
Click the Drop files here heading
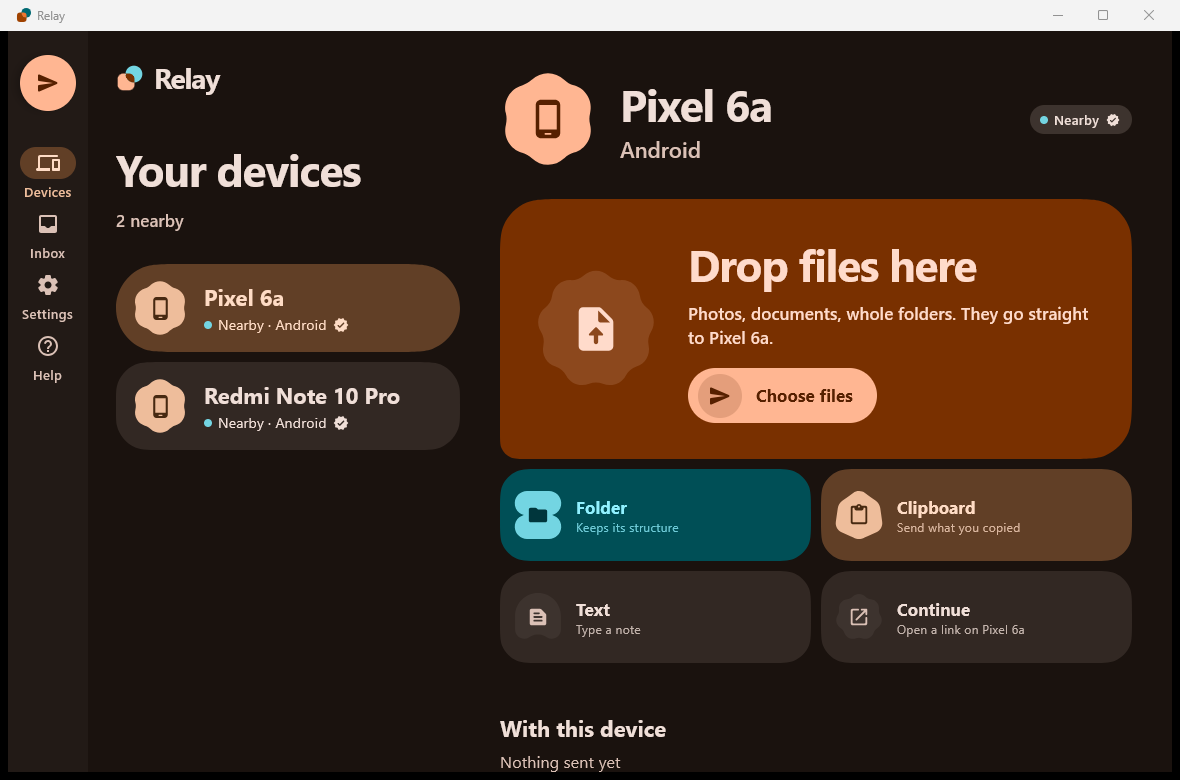(x=832, y=267)
